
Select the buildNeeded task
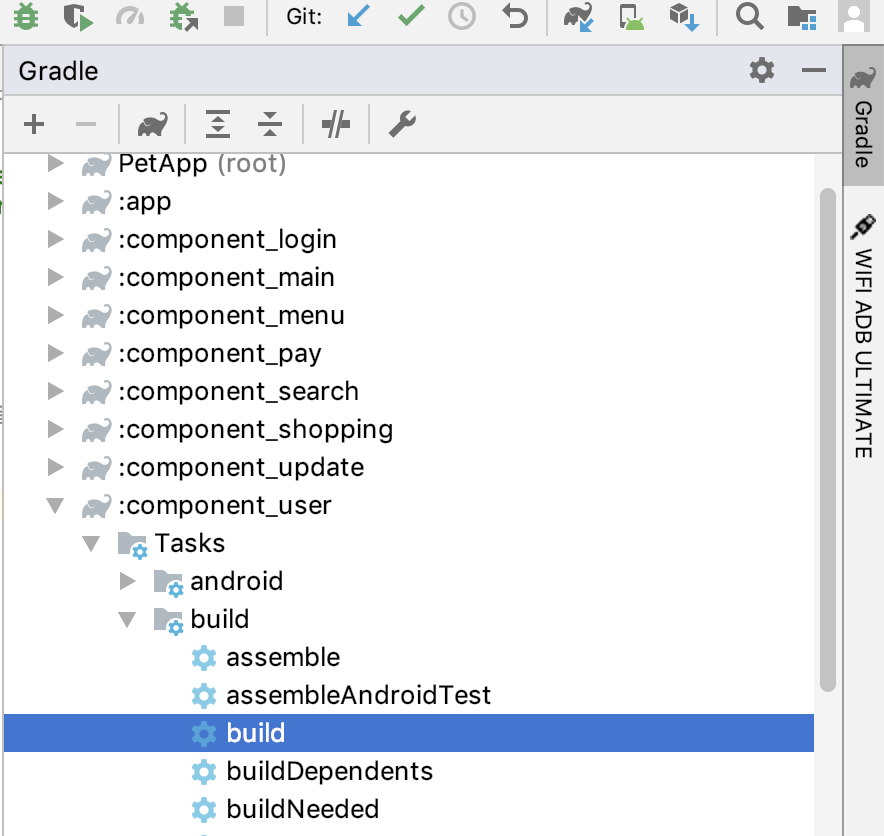click(x=409, y=809)
